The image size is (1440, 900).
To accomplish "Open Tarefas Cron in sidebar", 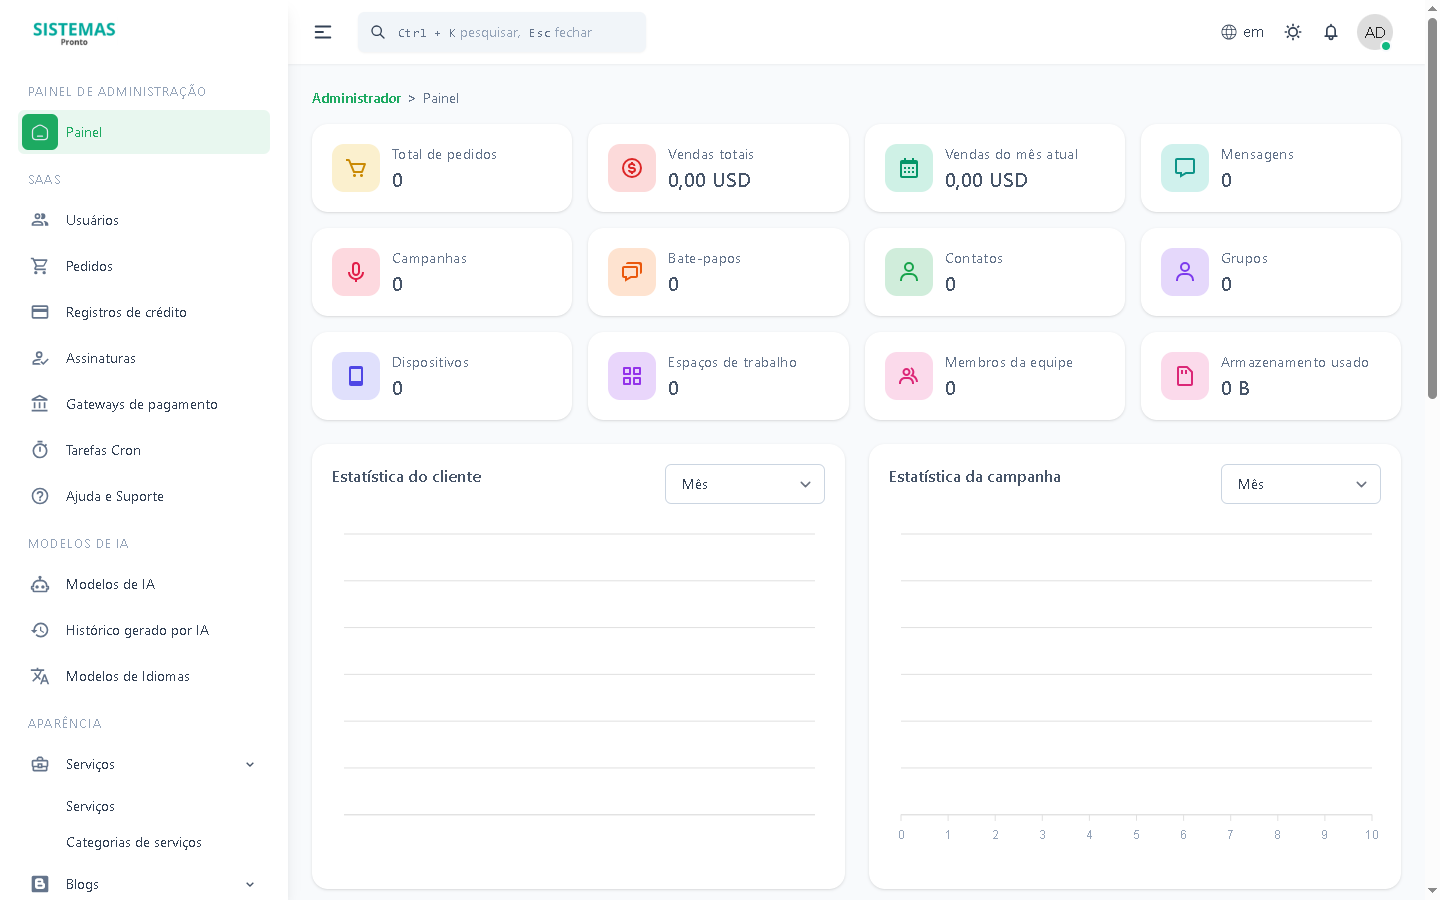I will point(103,450).
